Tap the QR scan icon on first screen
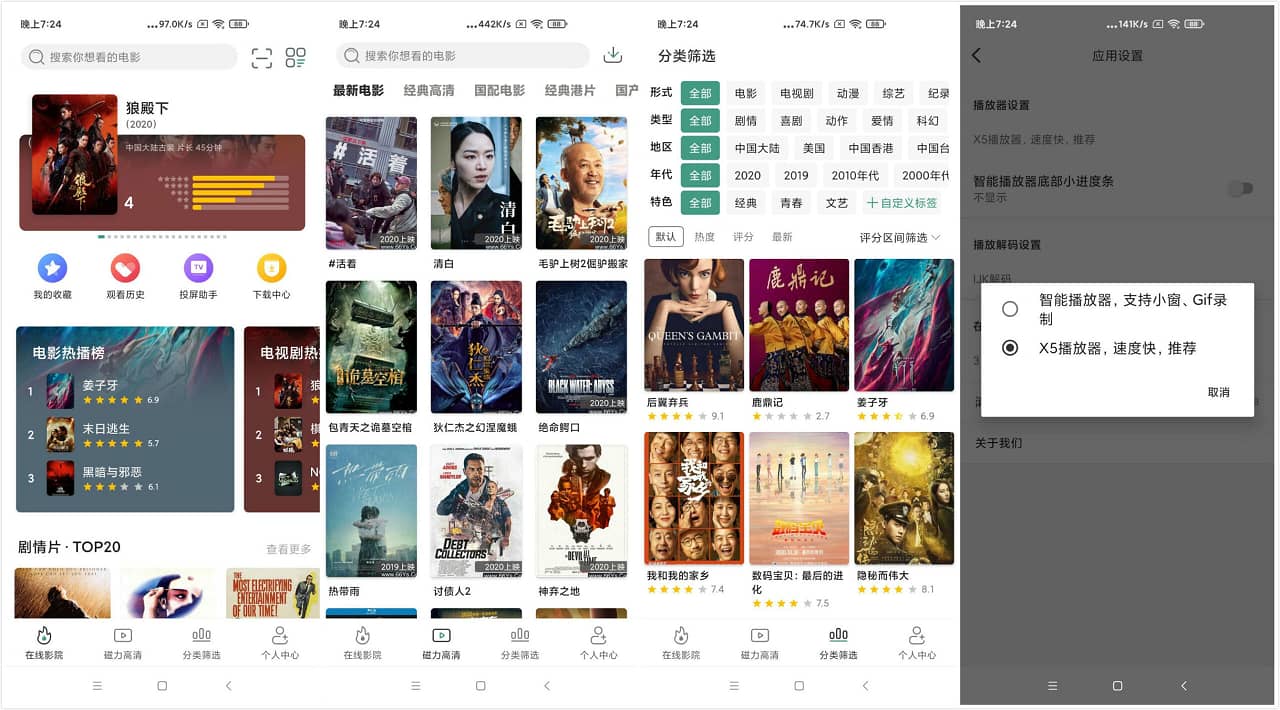 262,58
